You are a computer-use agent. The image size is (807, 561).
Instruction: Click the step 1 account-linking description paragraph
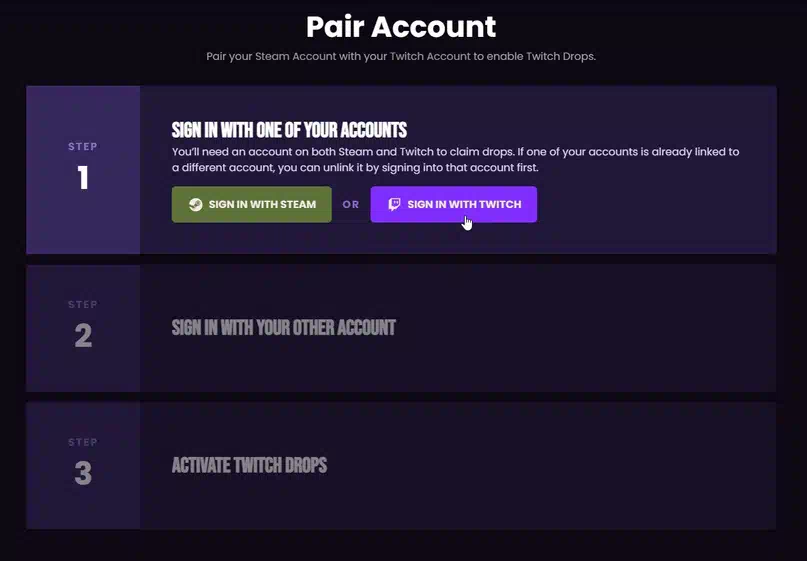455,160
